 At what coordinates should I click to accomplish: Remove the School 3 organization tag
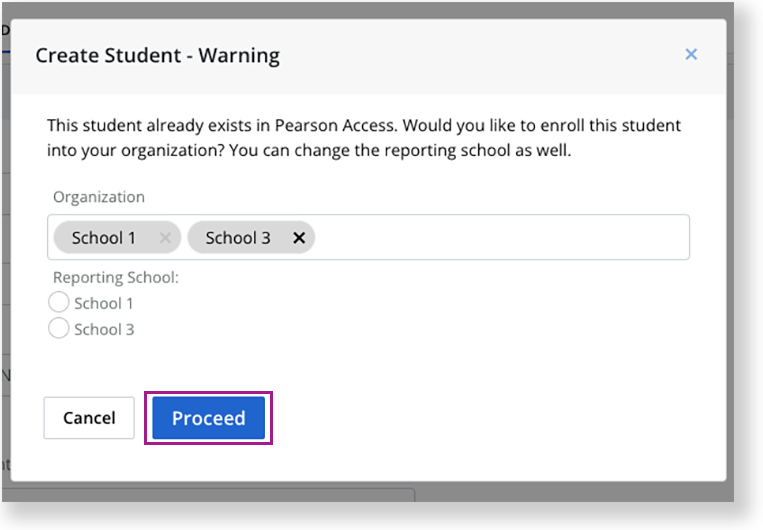pos(299,238)
